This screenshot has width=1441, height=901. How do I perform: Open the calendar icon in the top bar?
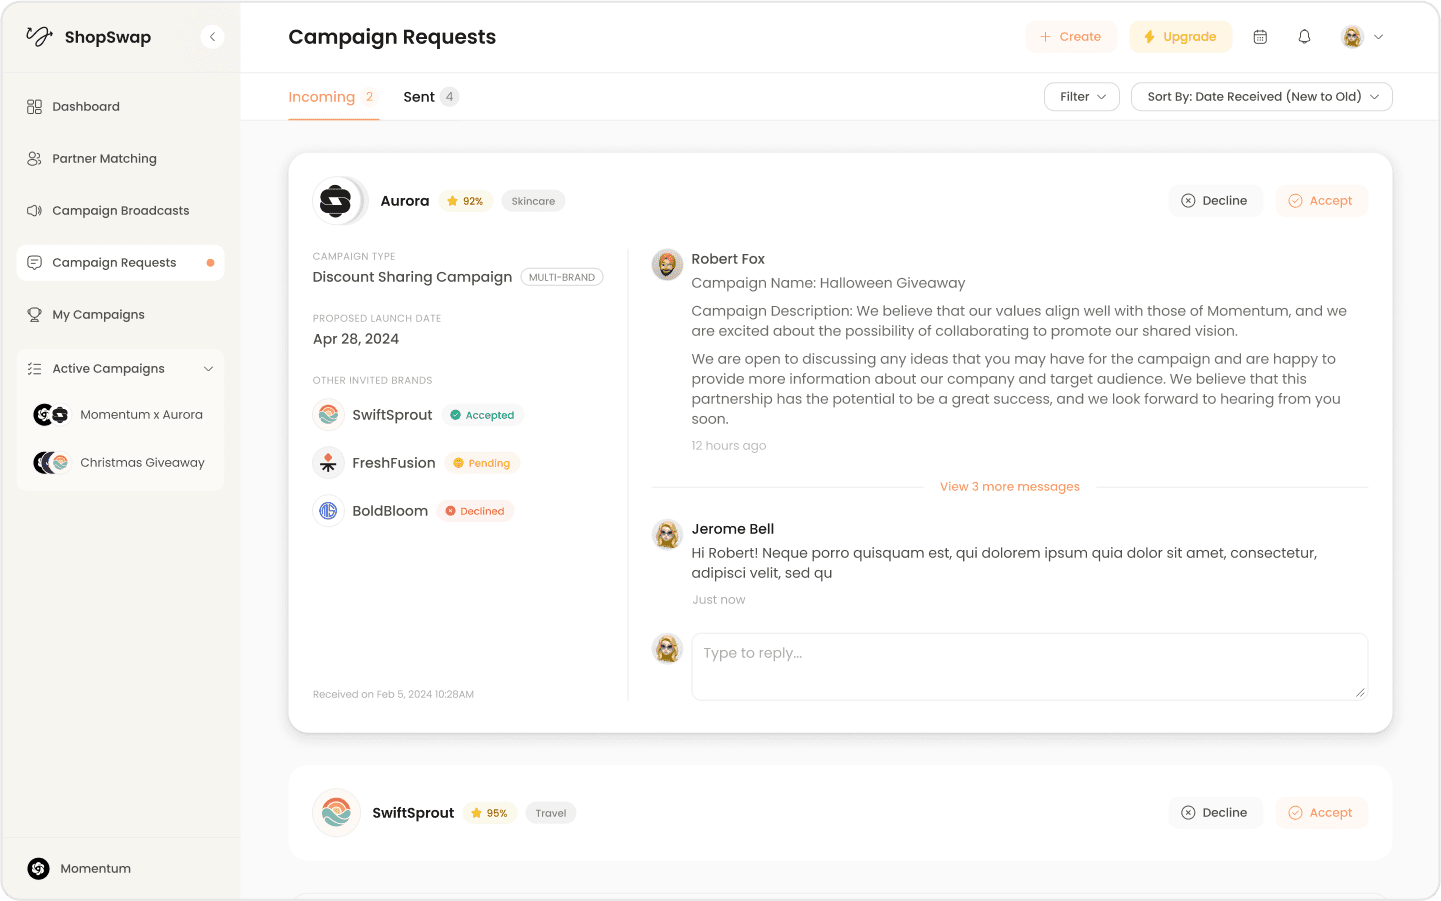pos(1260,36)
